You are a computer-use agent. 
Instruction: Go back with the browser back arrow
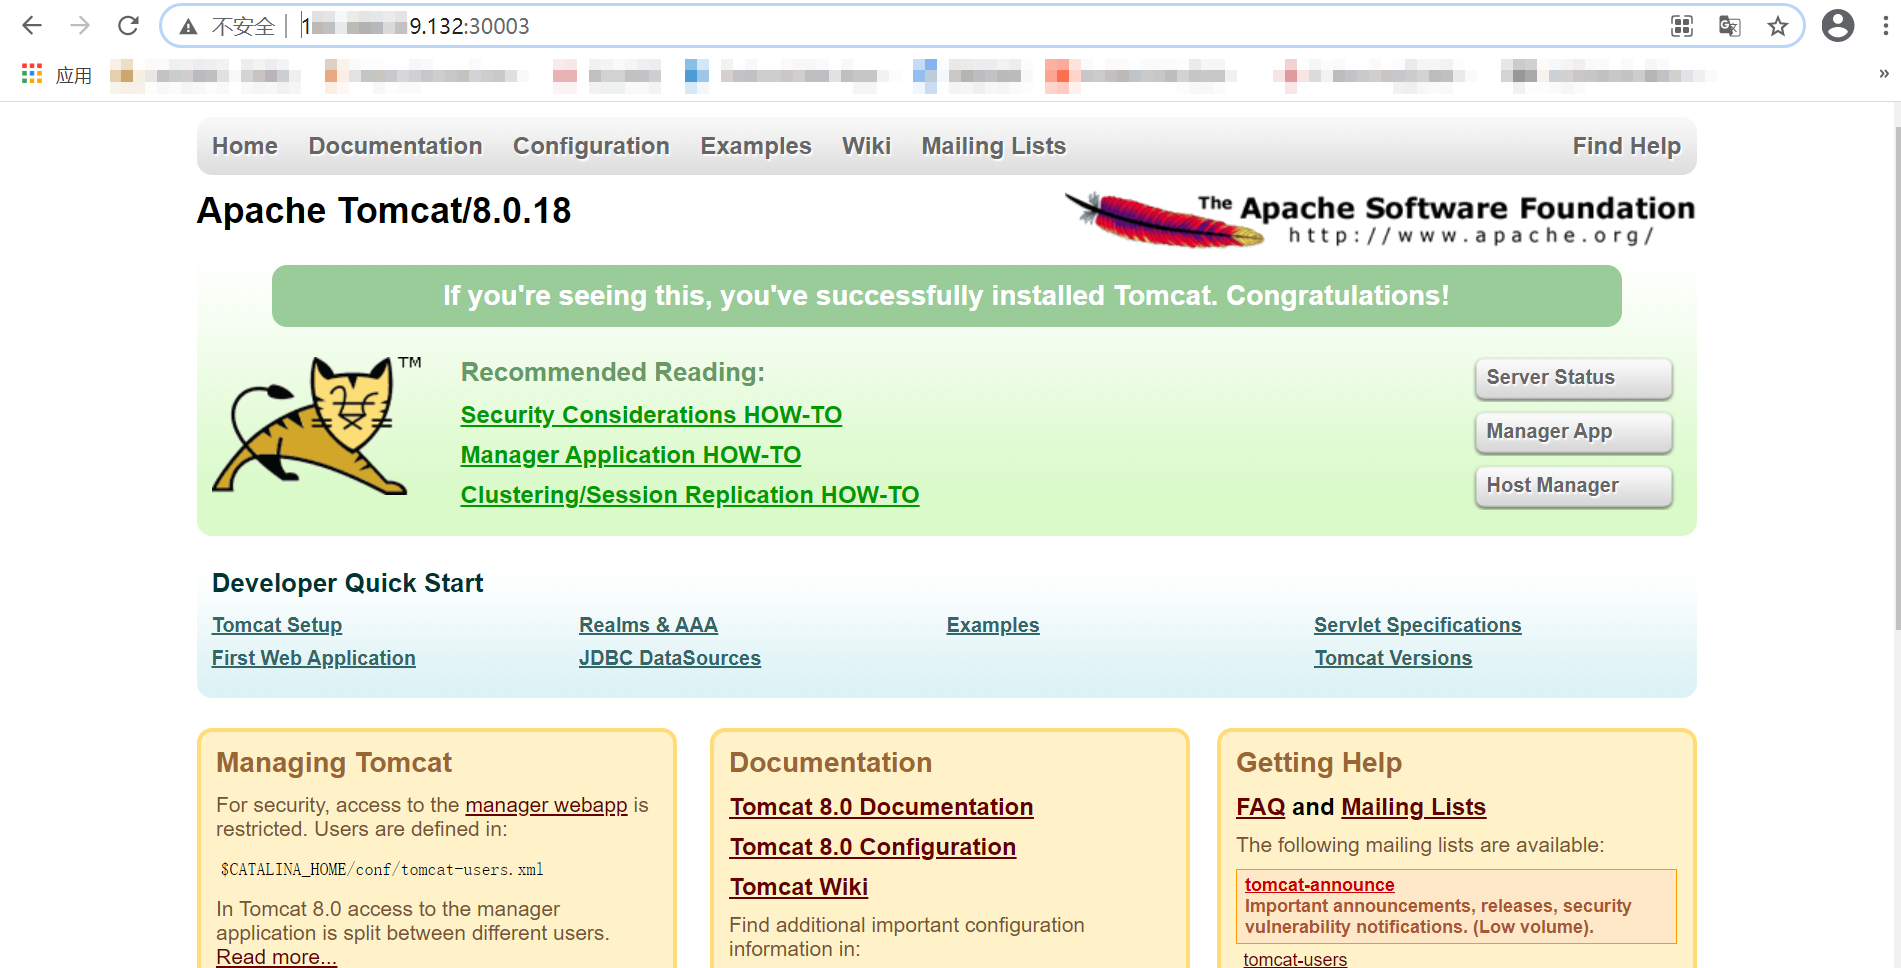point(32,26)
